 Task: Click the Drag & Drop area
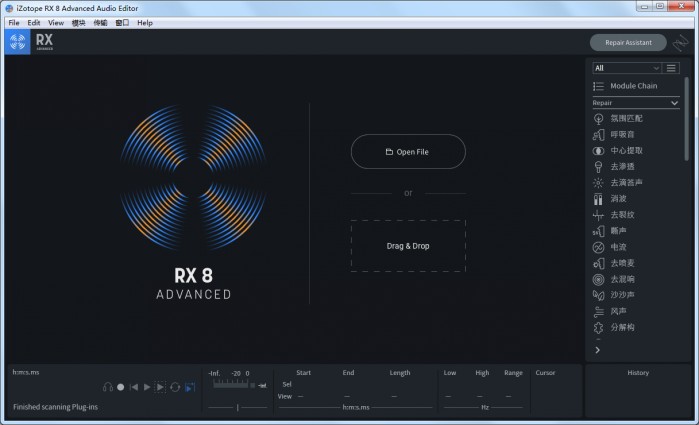(x=408, y=246)
